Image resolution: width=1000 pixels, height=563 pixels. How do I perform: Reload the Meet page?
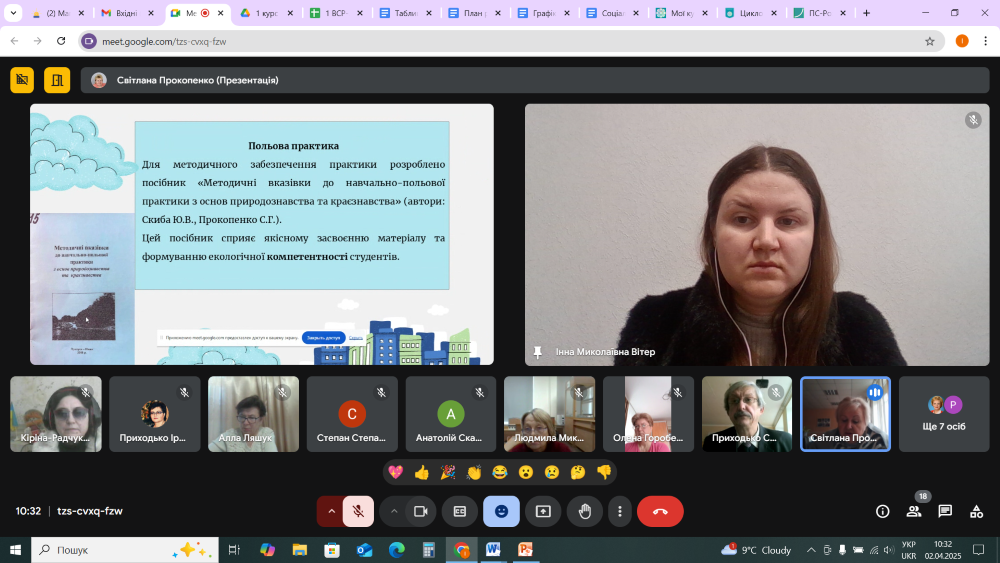(61, 41)
